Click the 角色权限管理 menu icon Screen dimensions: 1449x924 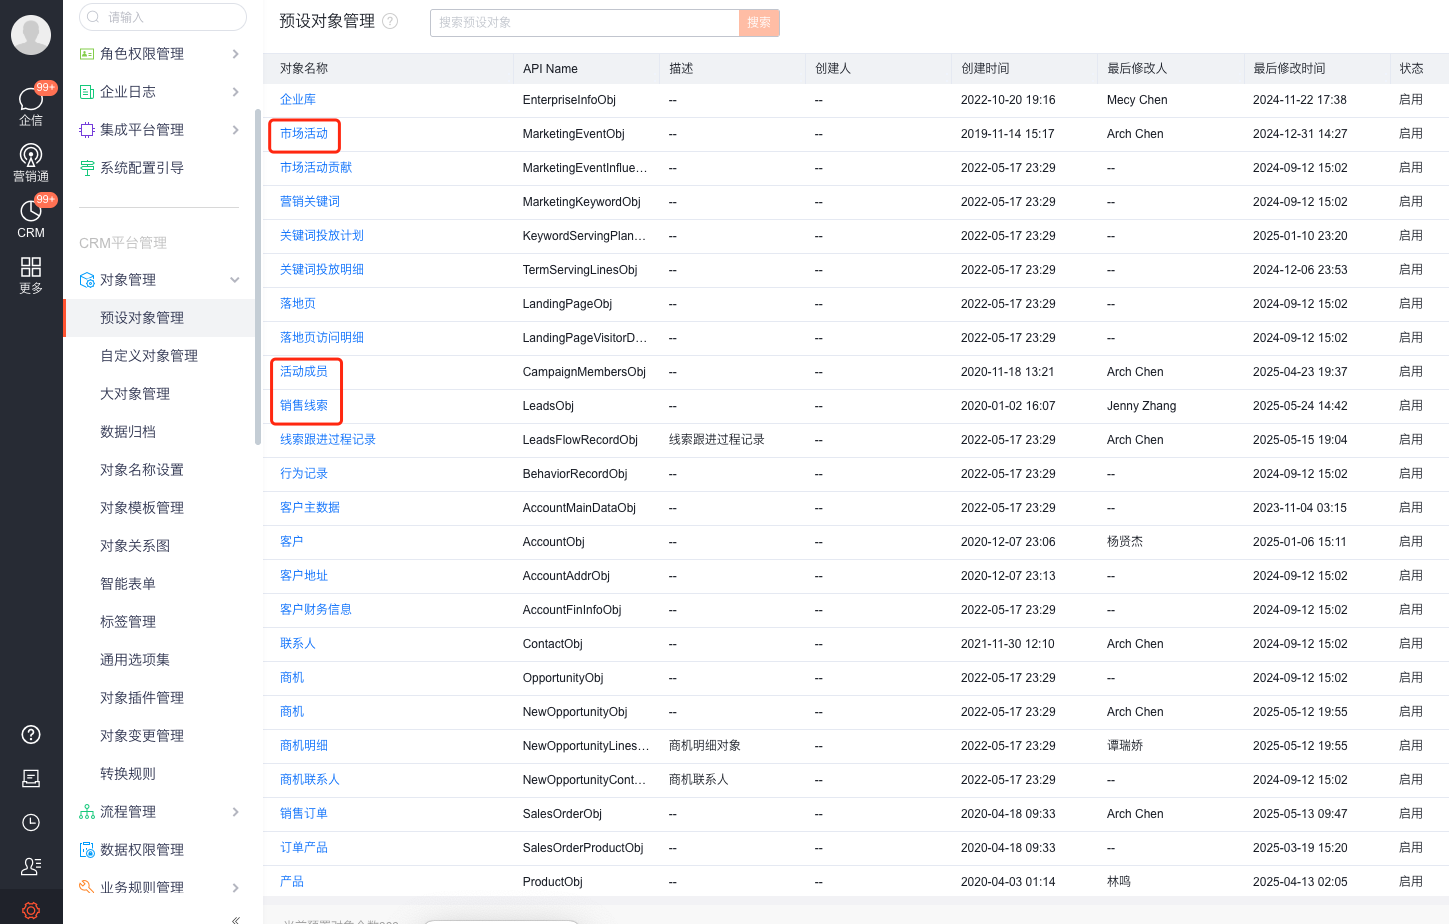87,54
